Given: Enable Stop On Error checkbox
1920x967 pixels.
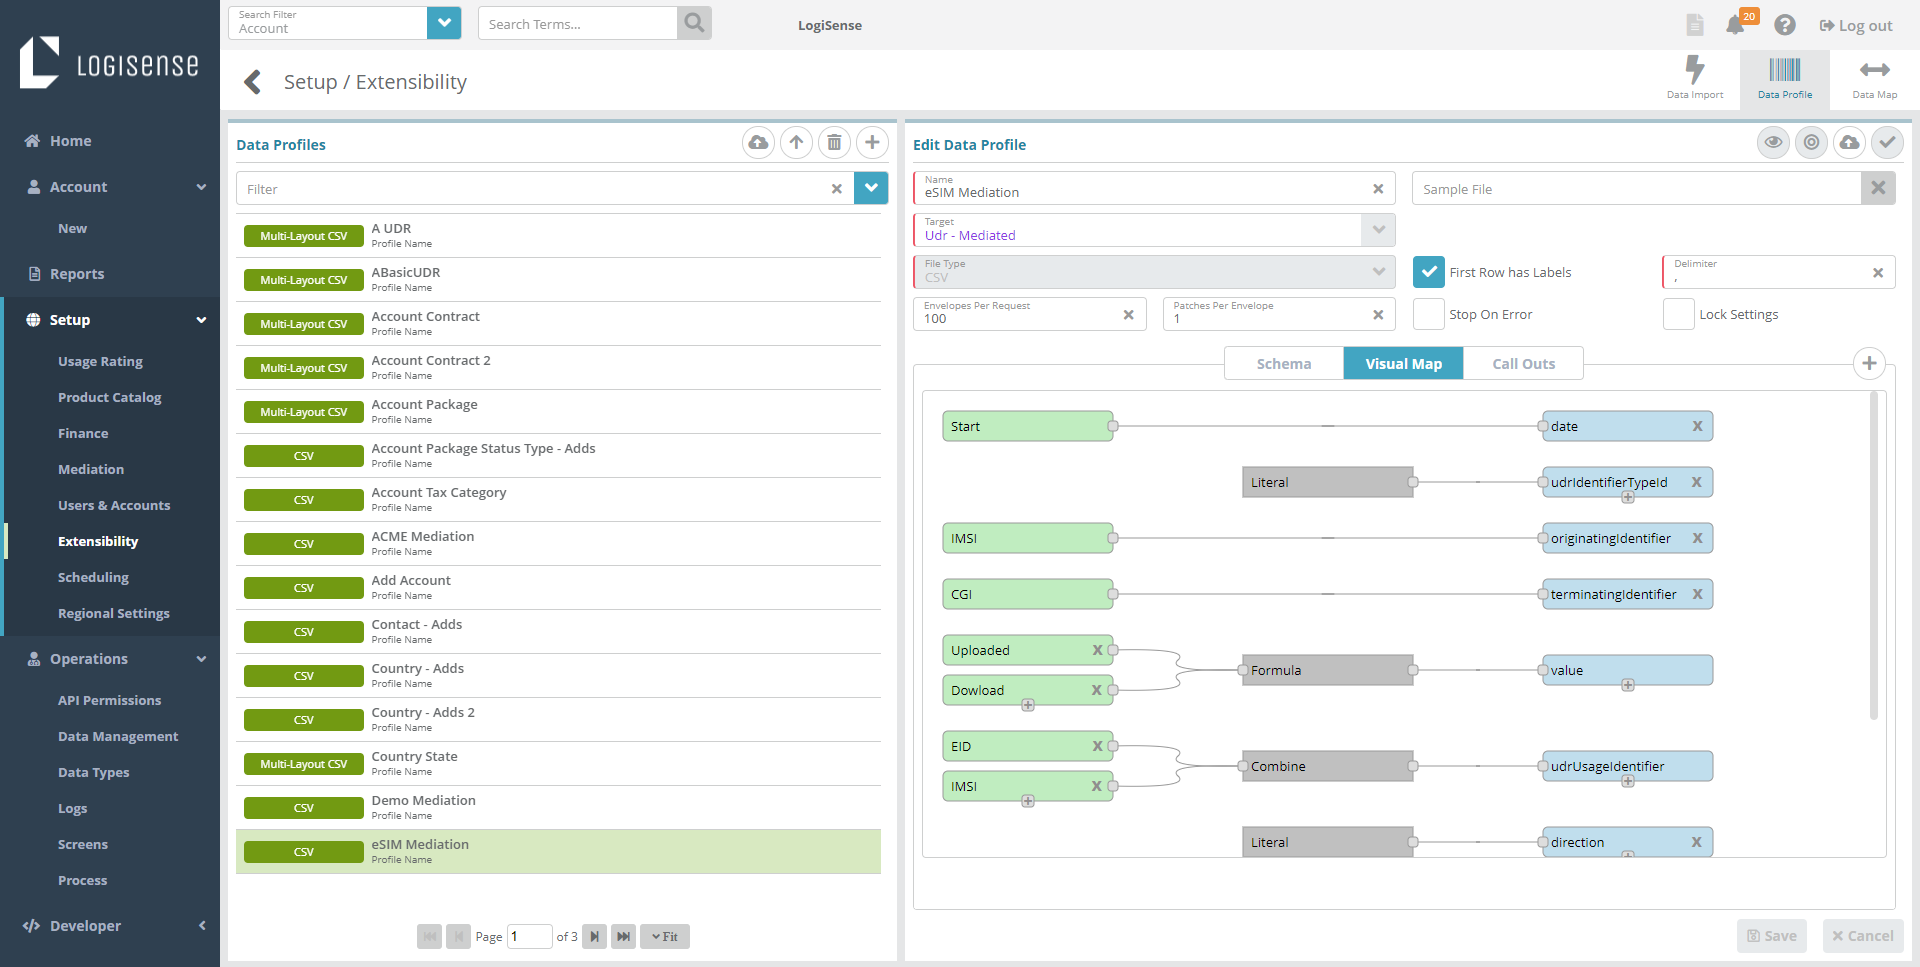Looking at the screenshot, I should (1428, 314).
